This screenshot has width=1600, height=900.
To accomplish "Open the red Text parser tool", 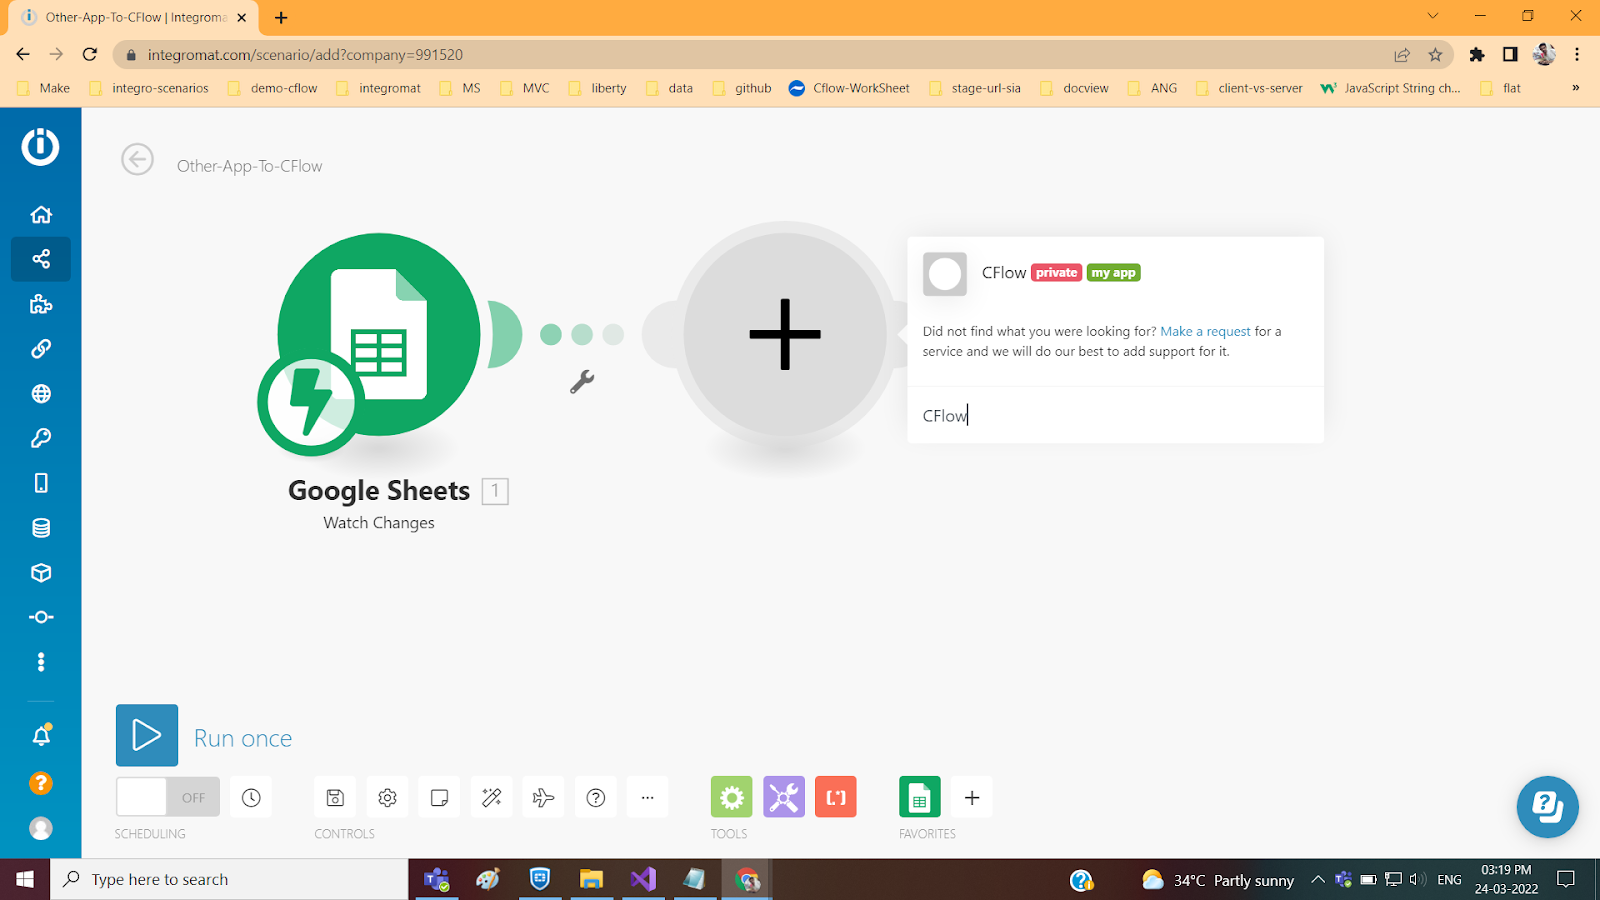I will [836, 797].
